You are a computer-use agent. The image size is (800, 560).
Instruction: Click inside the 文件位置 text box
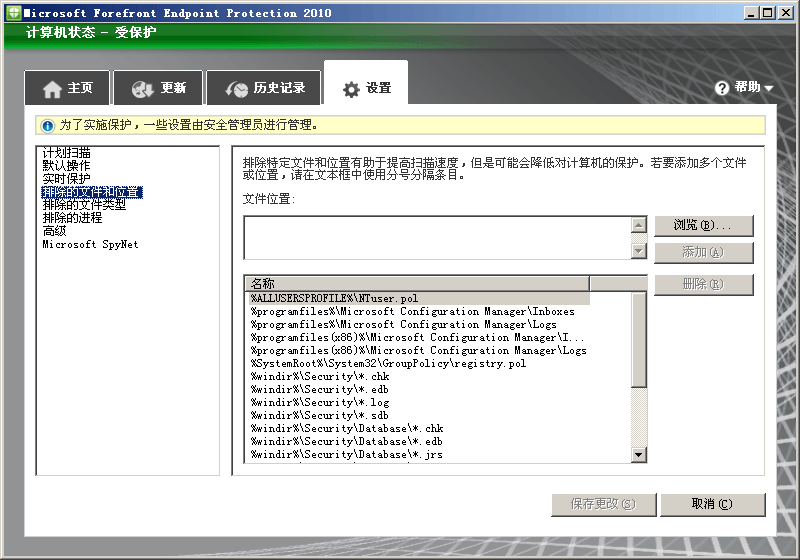click(437, 238)
